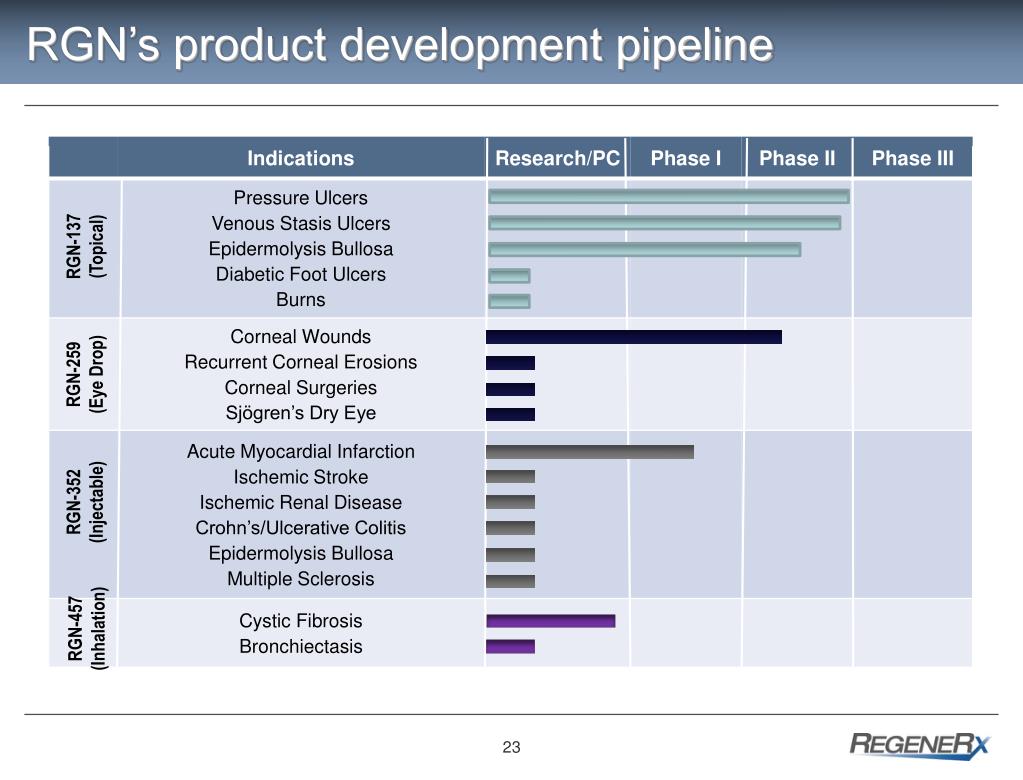Click the RGN-137 Epidermolysis Bullosa progress bar
Viewport: 1023px width, 780px height.
point(645,250)
